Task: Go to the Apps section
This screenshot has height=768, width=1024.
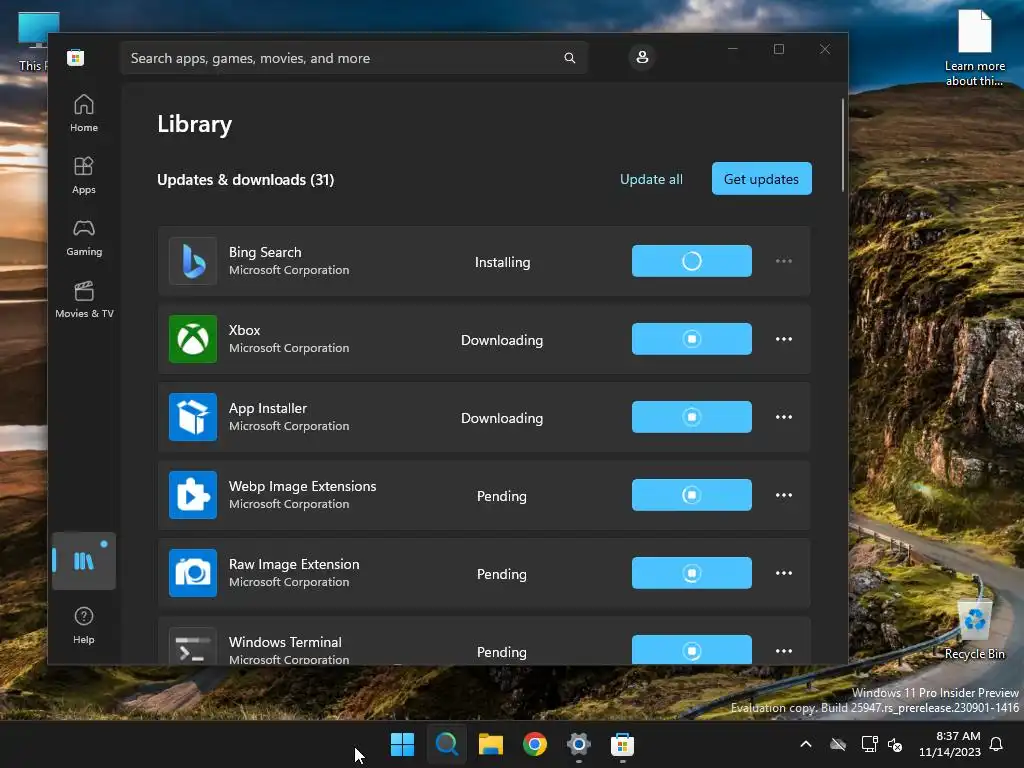Action: tap(84, 175)
